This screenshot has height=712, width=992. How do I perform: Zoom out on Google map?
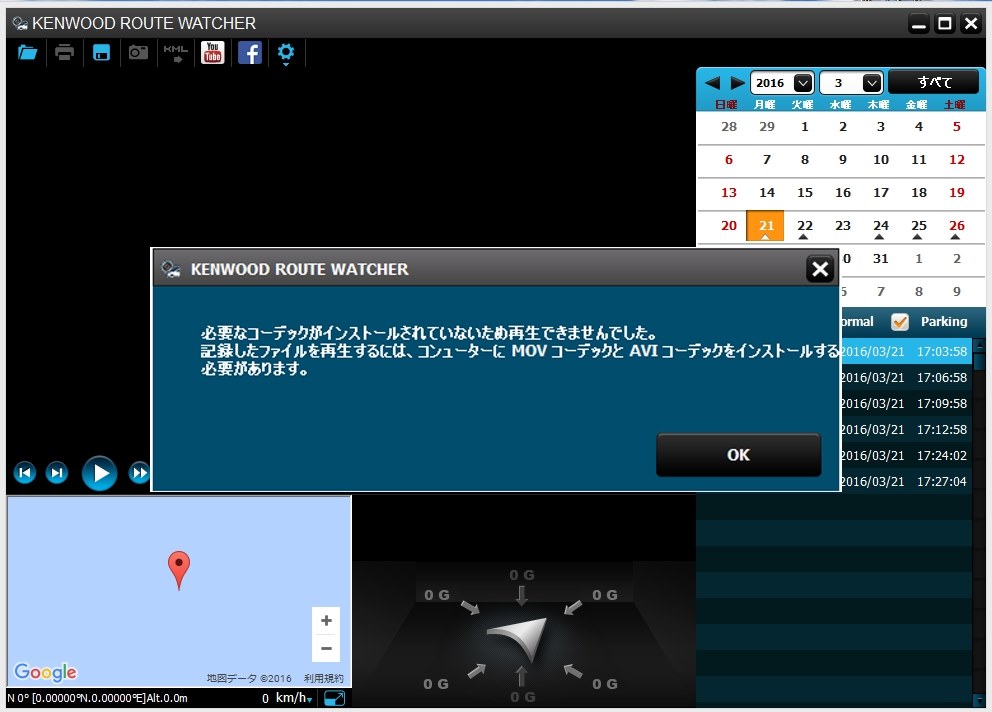coord(326,649)
